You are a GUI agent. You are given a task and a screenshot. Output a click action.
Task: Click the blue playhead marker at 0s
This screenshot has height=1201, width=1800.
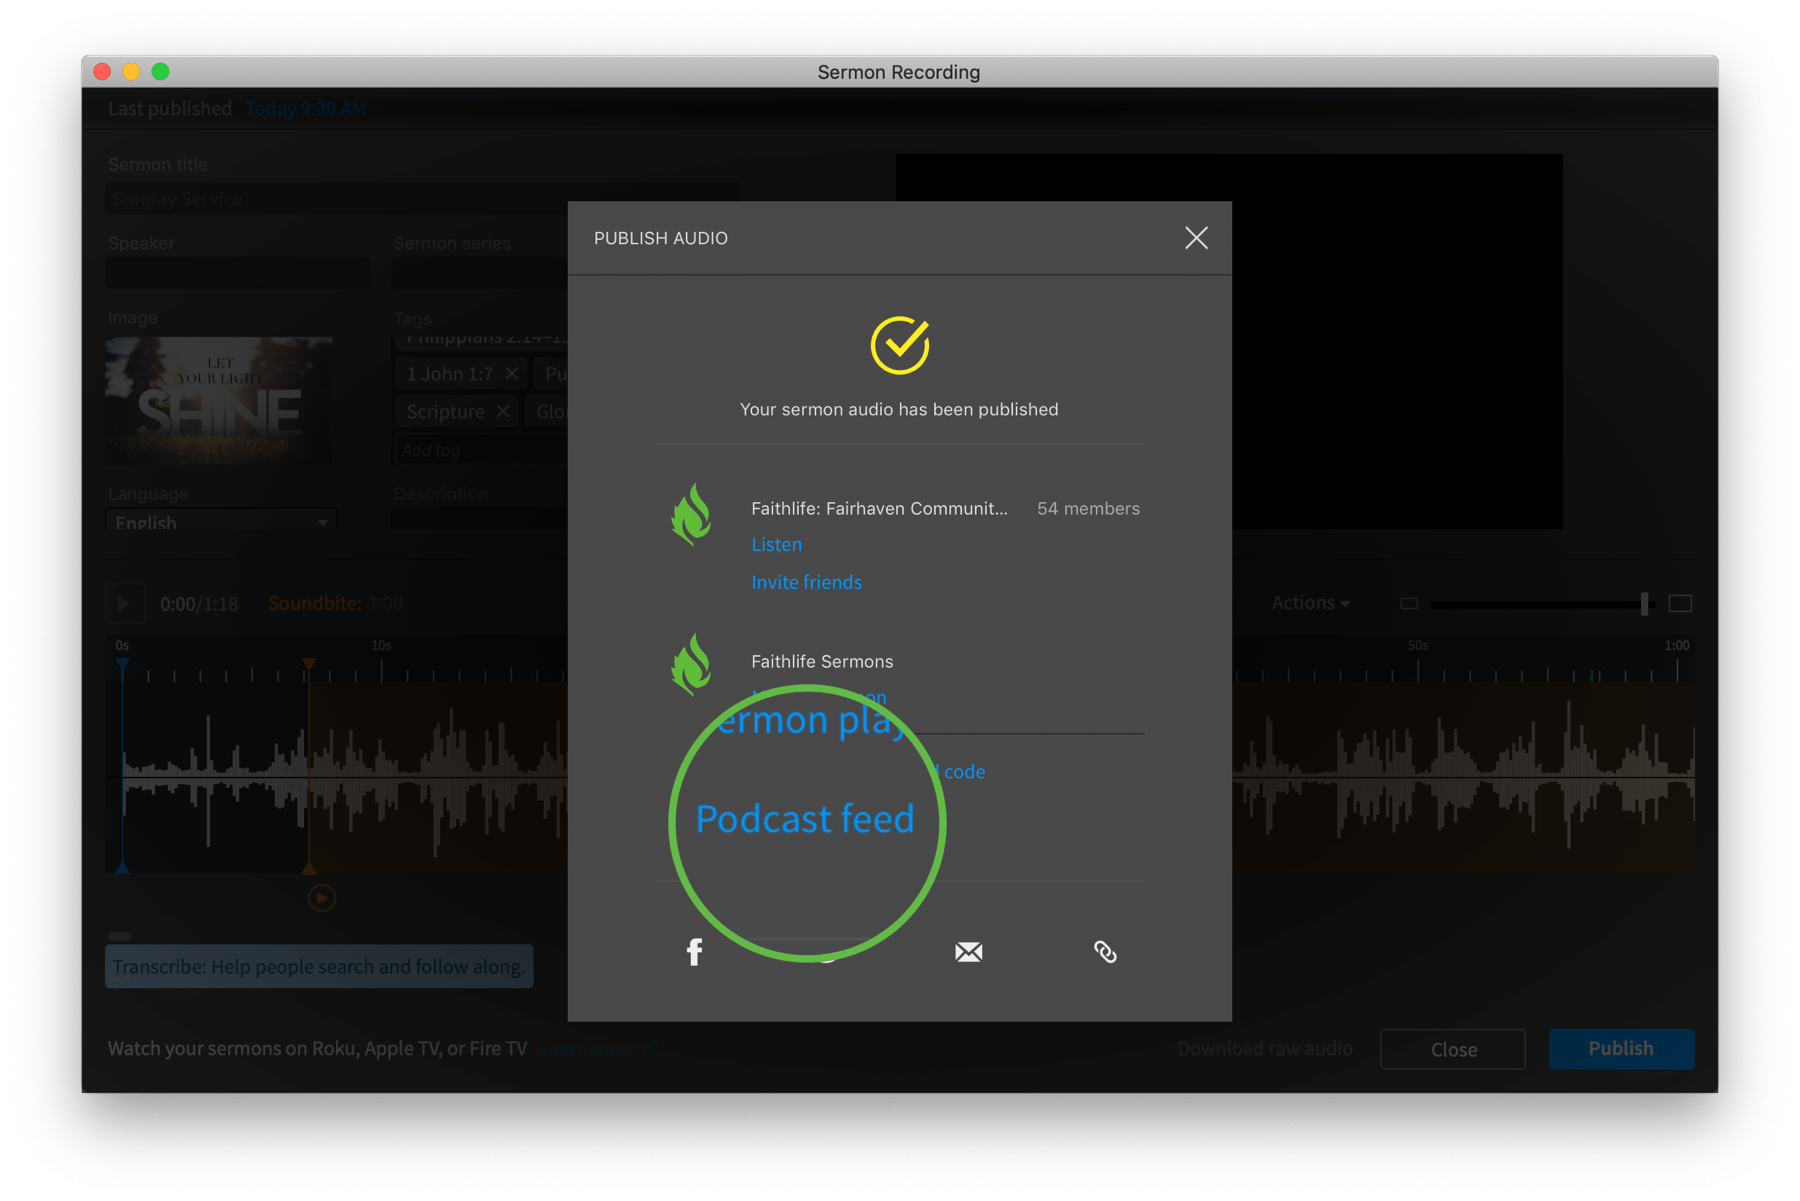coord(122,664)
